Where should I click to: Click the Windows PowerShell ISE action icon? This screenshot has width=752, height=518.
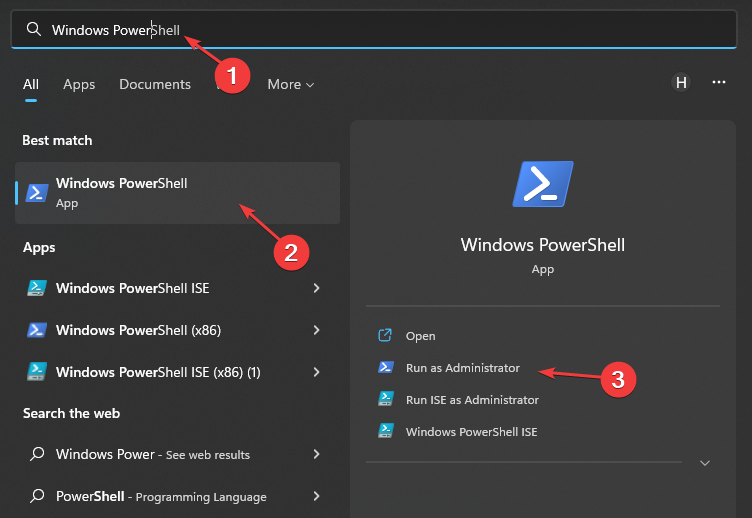pos(386,431)
